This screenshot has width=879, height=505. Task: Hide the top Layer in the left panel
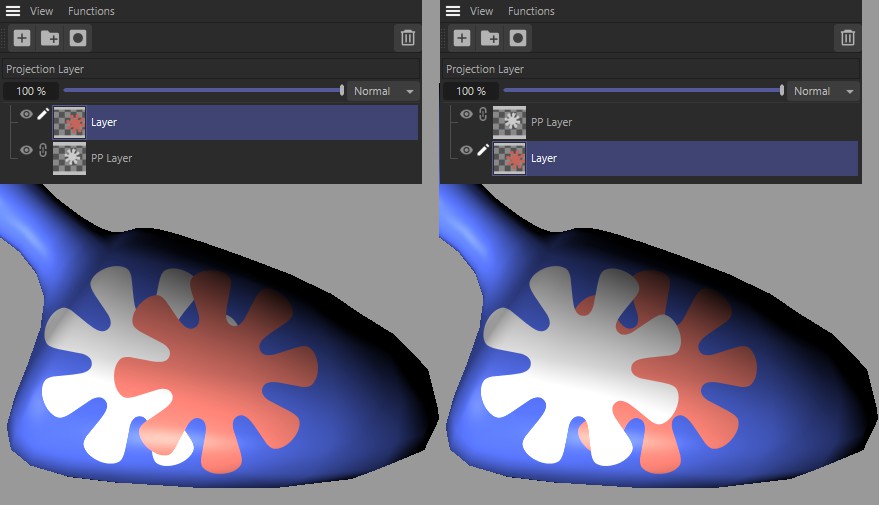pyautogui.click(x=27, y=114)
